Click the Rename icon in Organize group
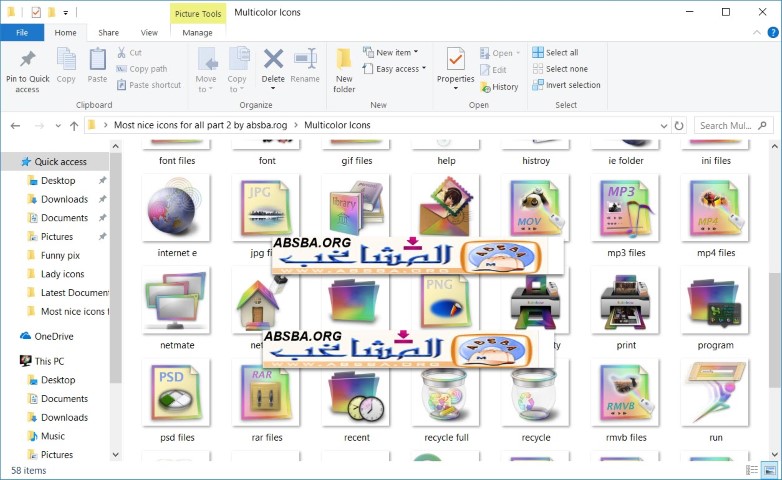 click(305, 59)
